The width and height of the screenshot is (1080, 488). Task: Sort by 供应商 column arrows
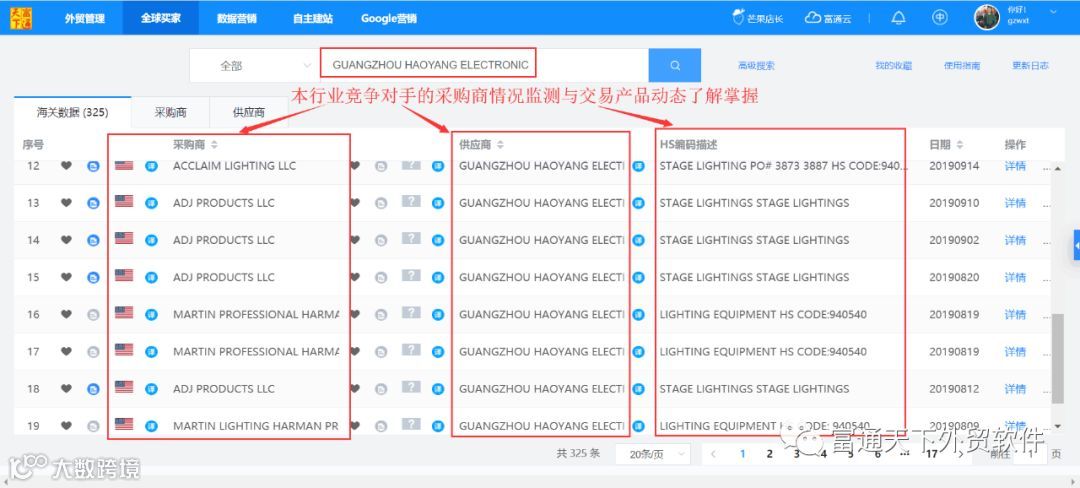tap(500, 145)
